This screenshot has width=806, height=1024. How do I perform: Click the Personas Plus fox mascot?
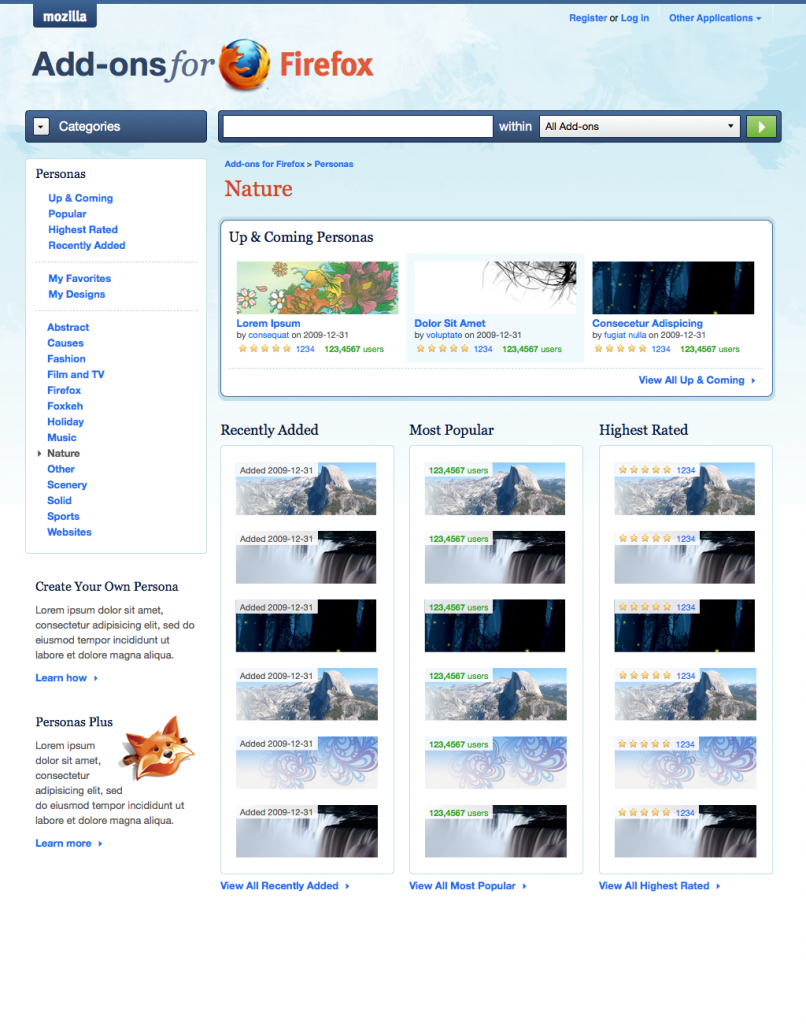click(x=158, y=750)
